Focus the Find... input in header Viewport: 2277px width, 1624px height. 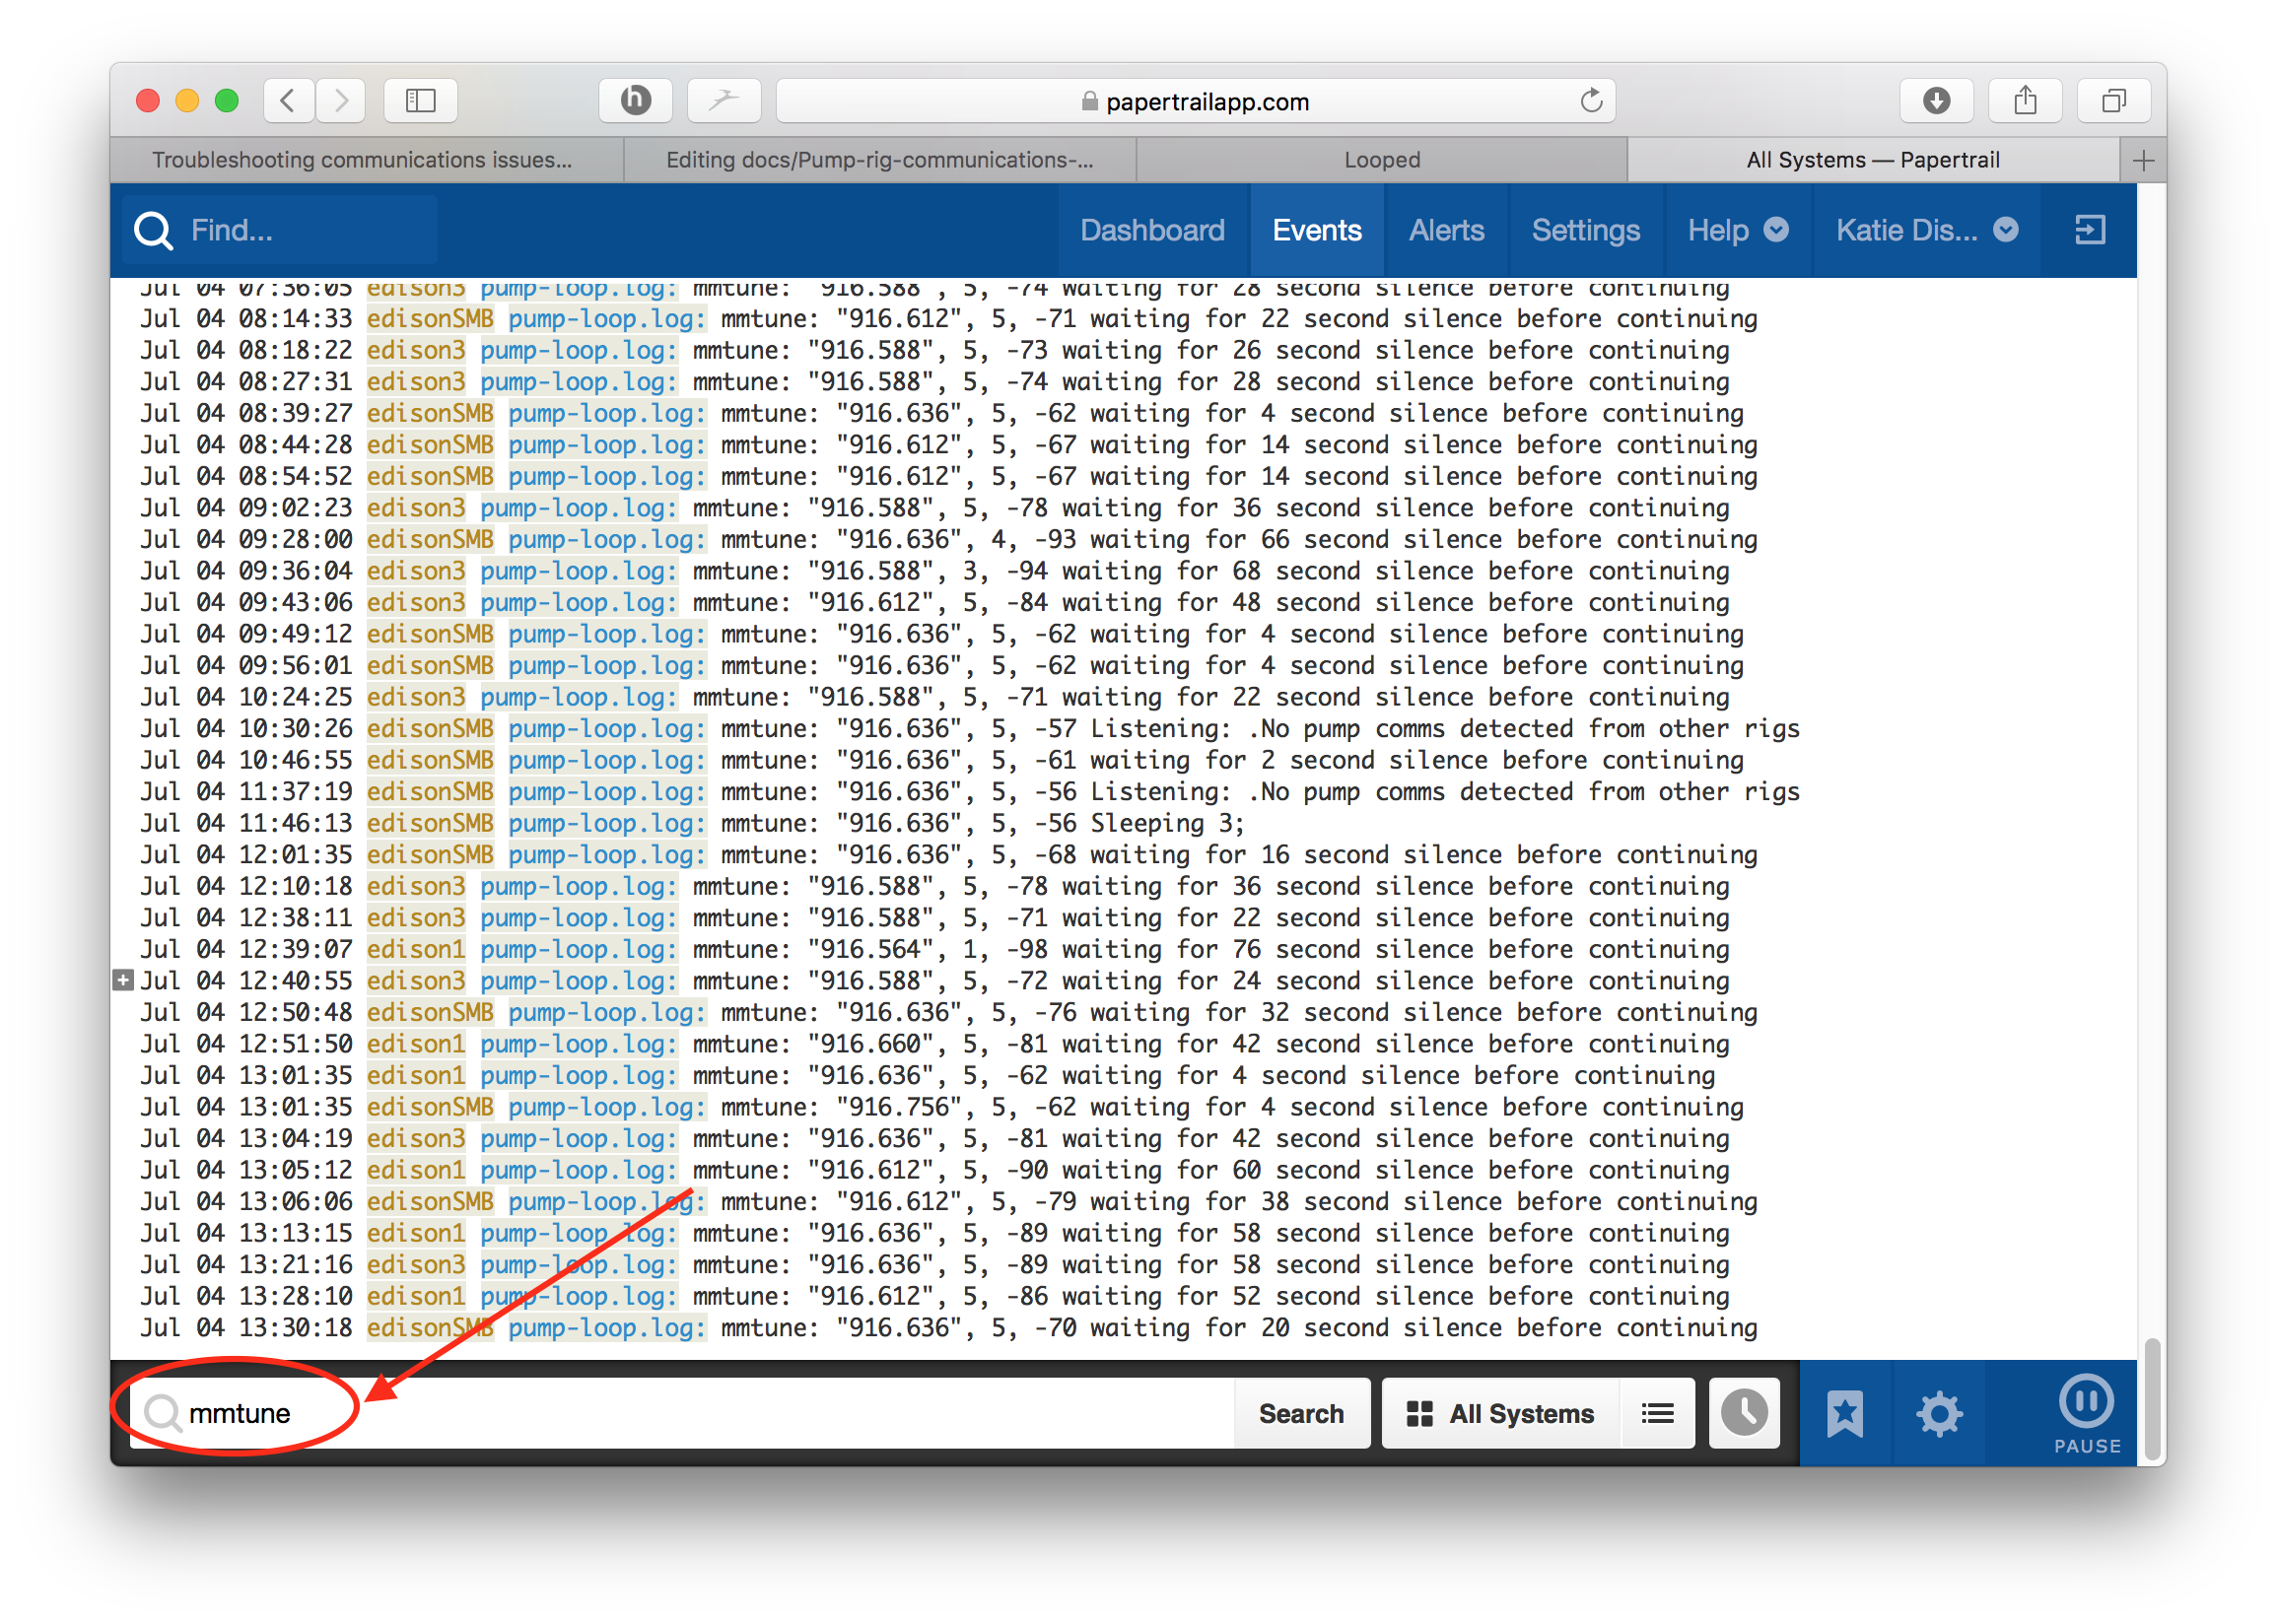tap(280, 230)
